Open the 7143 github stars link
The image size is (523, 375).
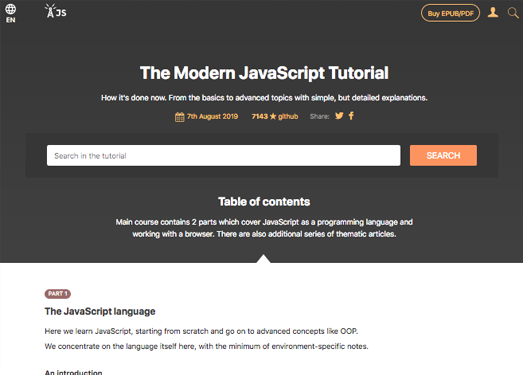tap(275, 116)
